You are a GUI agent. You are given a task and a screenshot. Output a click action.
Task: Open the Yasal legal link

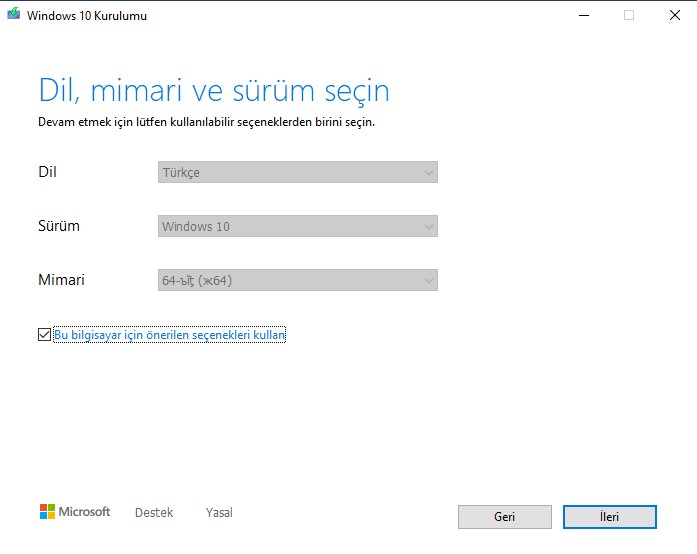pos(219,512)
